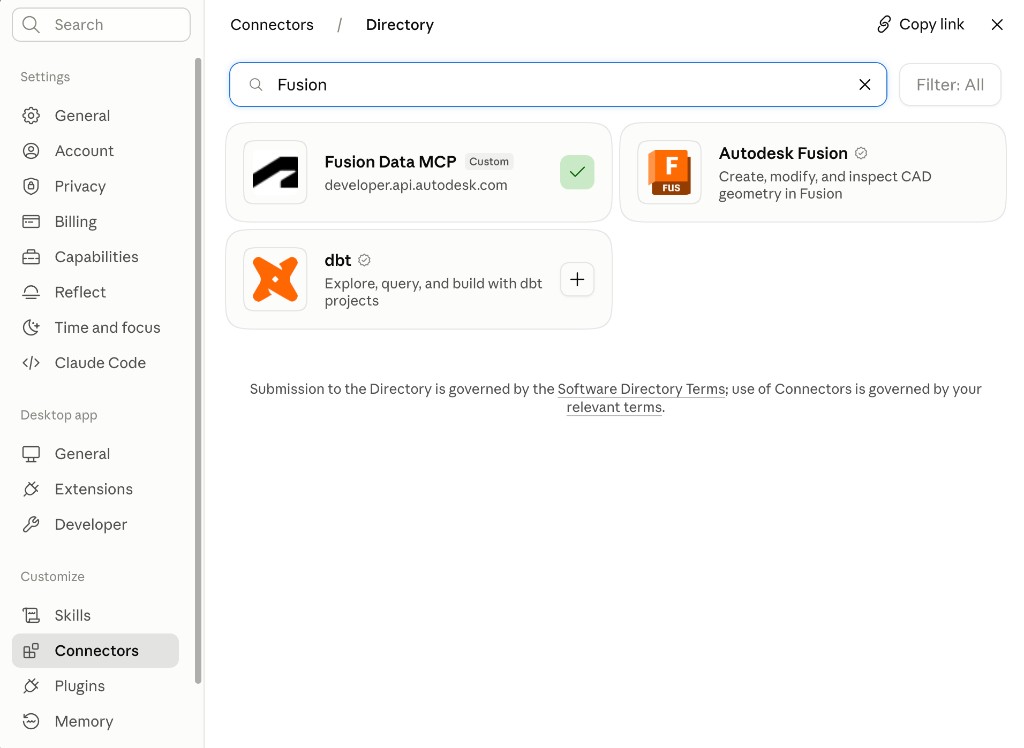Click the magnifier icon in directory search
Screen dimensions: 1024x748
coord(256,85)
